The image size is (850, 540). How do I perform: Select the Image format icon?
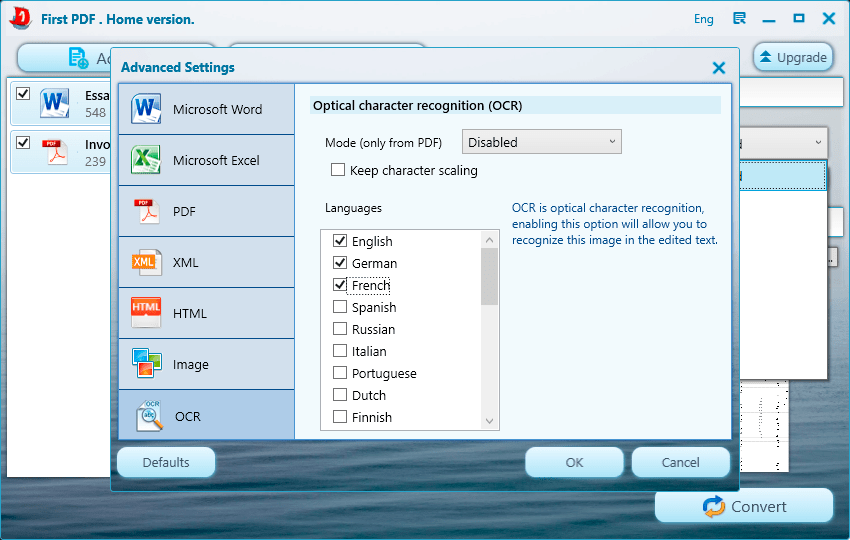pyautogui.click(x=146, y=364)
